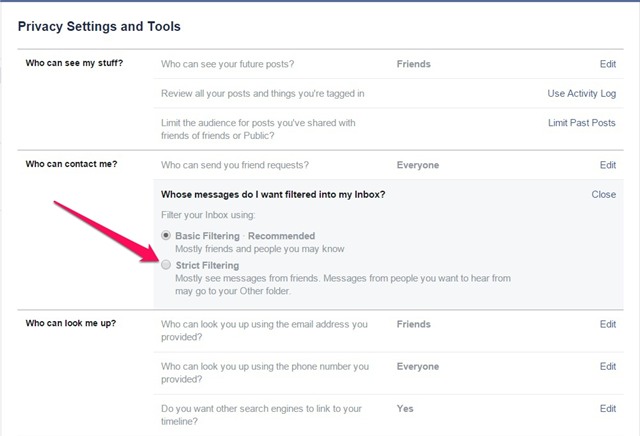Edit who can send friend requests
This screenshot has width=640, height=436.
(x=607, y=164)
